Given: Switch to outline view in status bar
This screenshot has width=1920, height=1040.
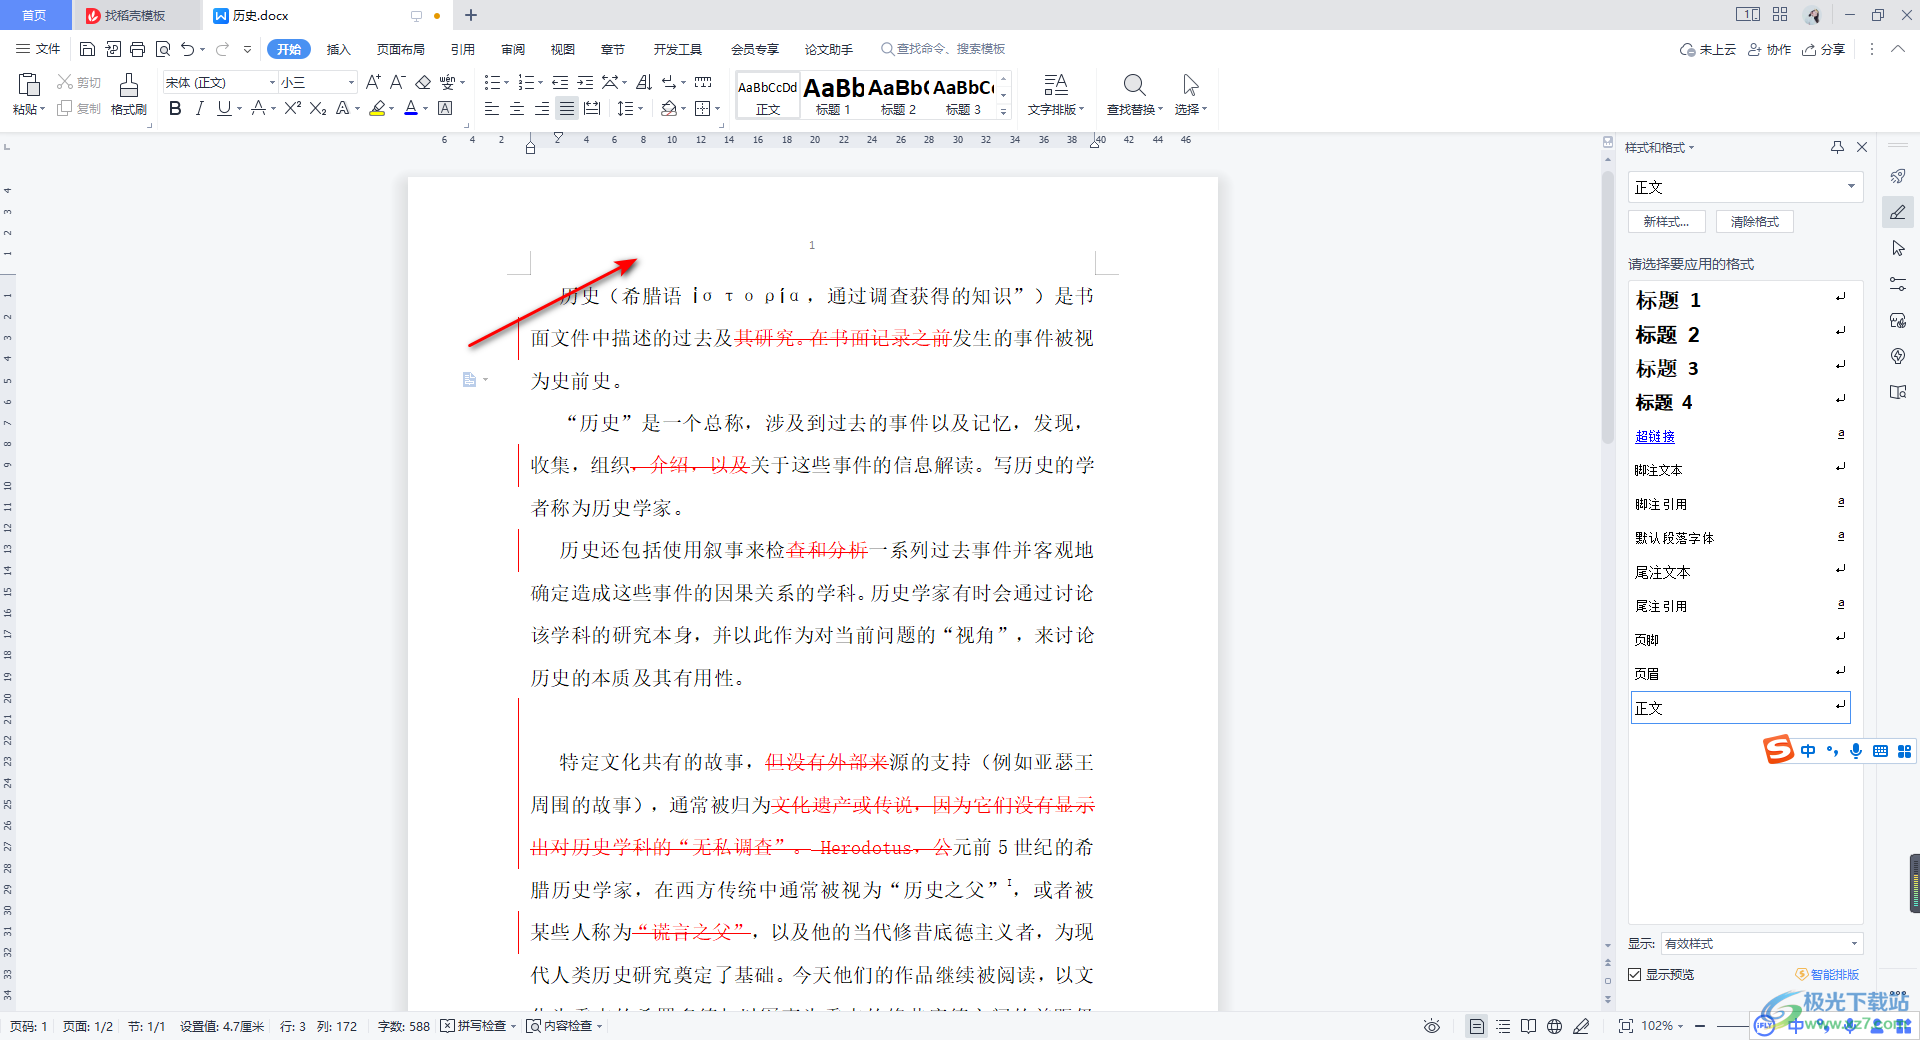Looking at the screenshot, I should tap(1503, 1026).
